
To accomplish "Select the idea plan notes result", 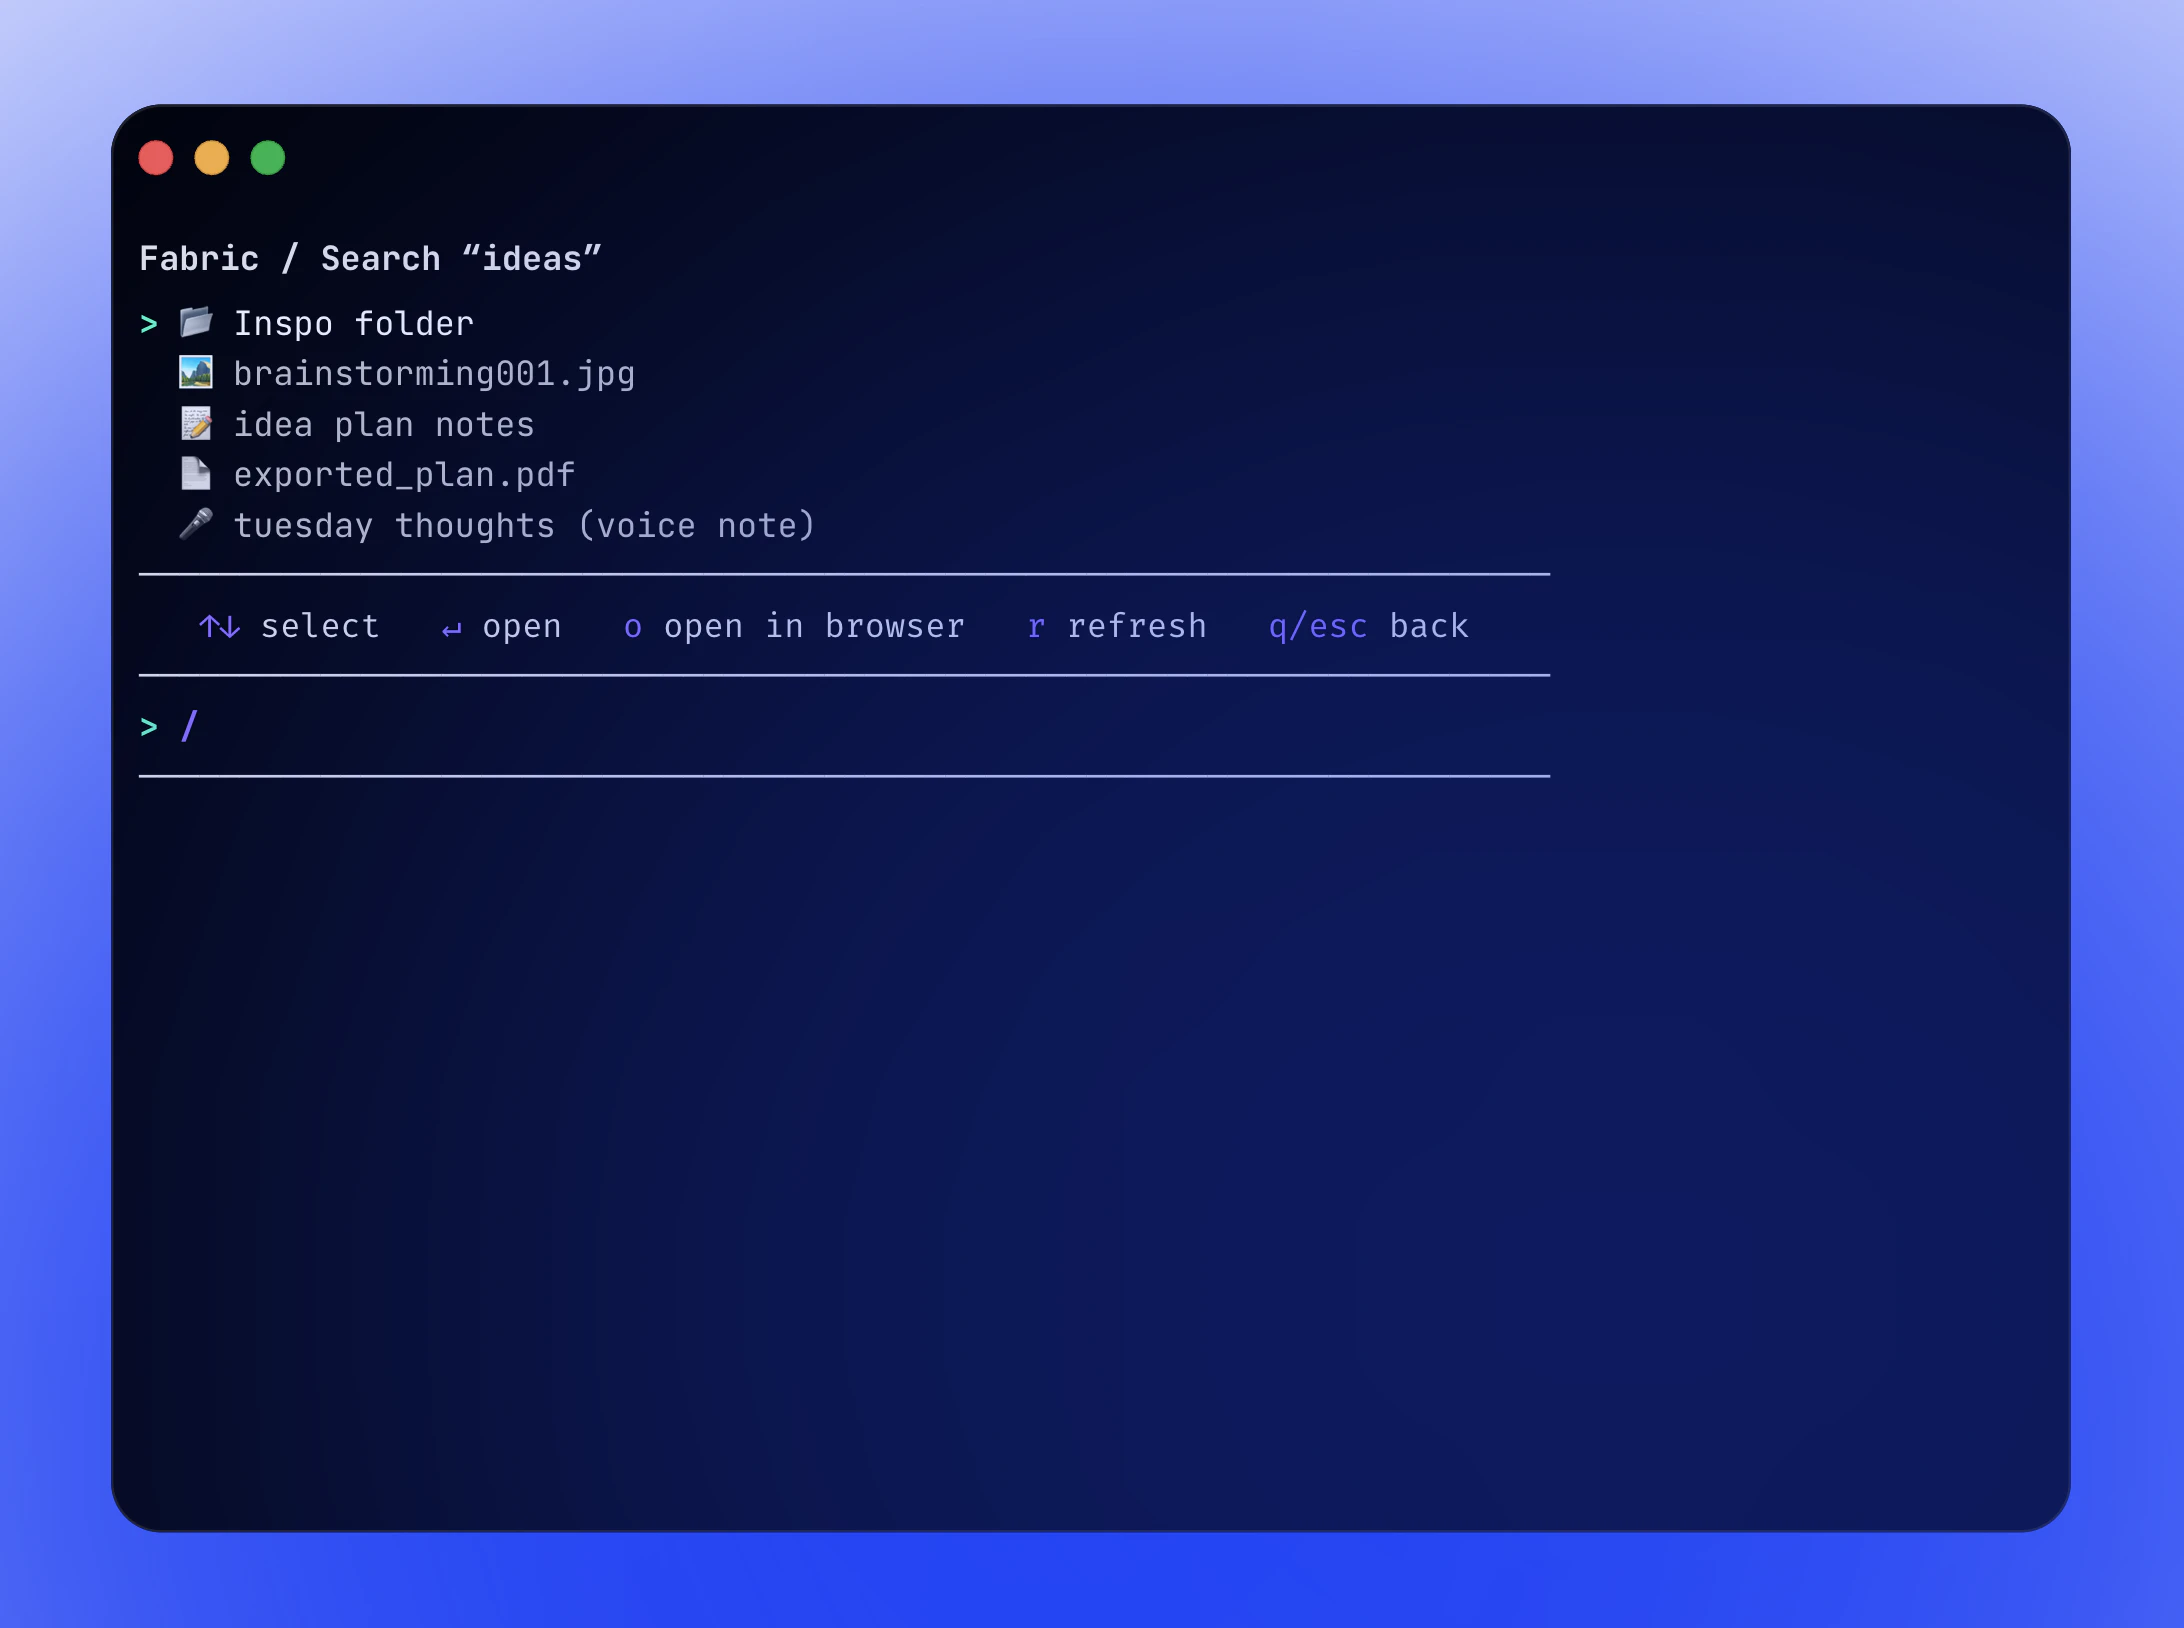I will pyautogui.click(x=384, y=424).
